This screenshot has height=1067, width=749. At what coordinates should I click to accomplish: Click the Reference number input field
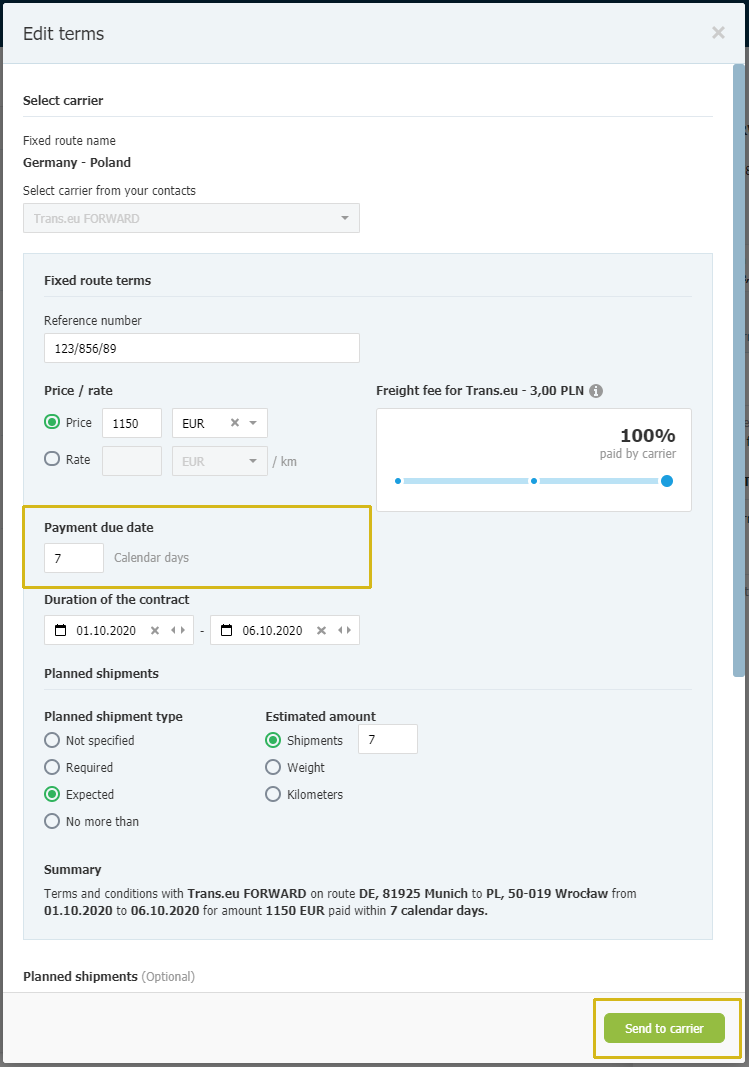[201, 348]
